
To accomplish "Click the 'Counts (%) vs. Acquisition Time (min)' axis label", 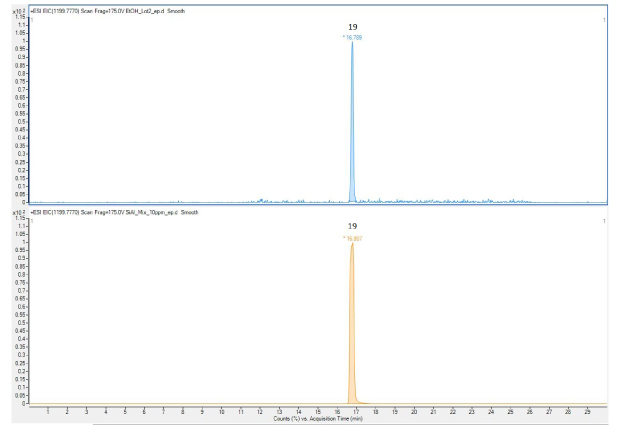I will coord(318,419).
